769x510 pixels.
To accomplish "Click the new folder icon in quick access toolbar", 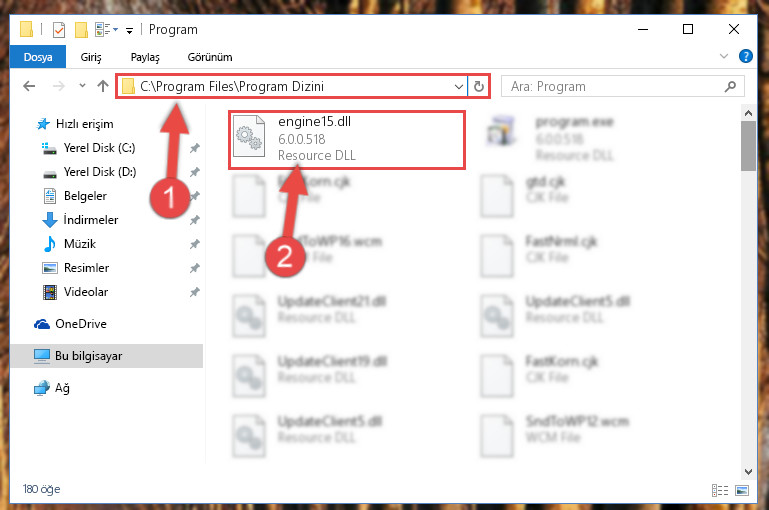I will [81, 29].
